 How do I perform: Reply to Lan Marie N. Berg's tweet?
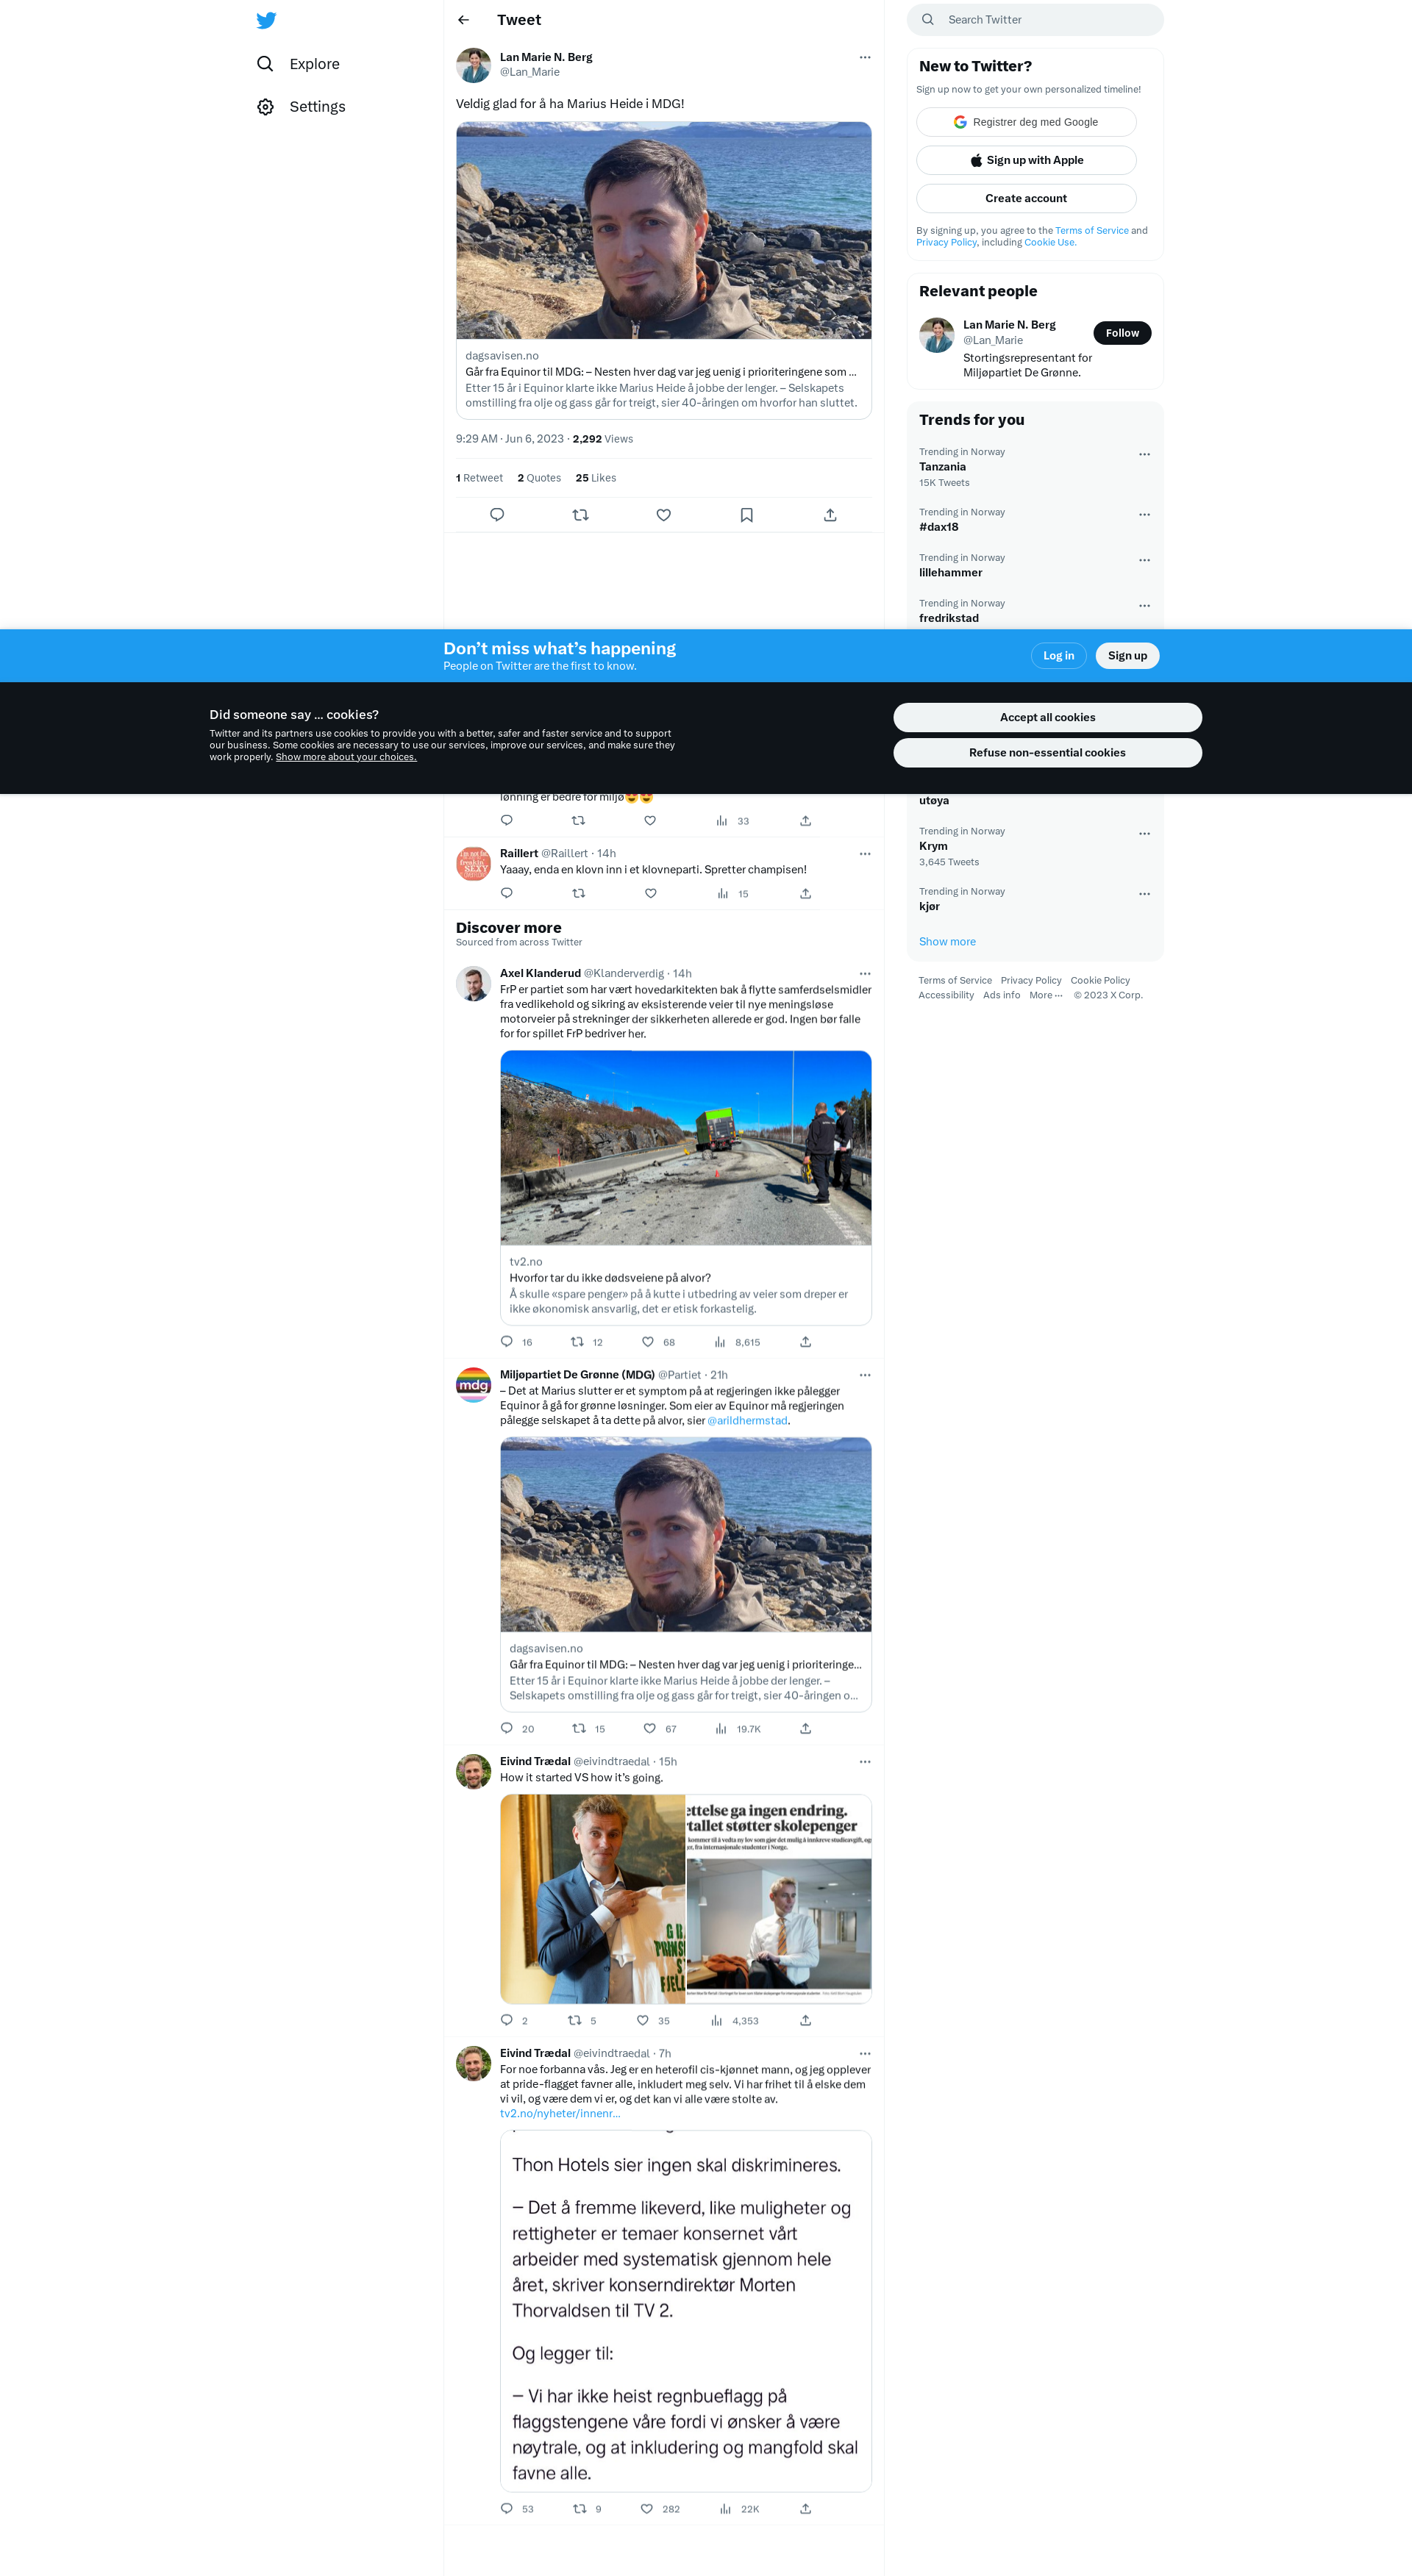coord(497,515)
